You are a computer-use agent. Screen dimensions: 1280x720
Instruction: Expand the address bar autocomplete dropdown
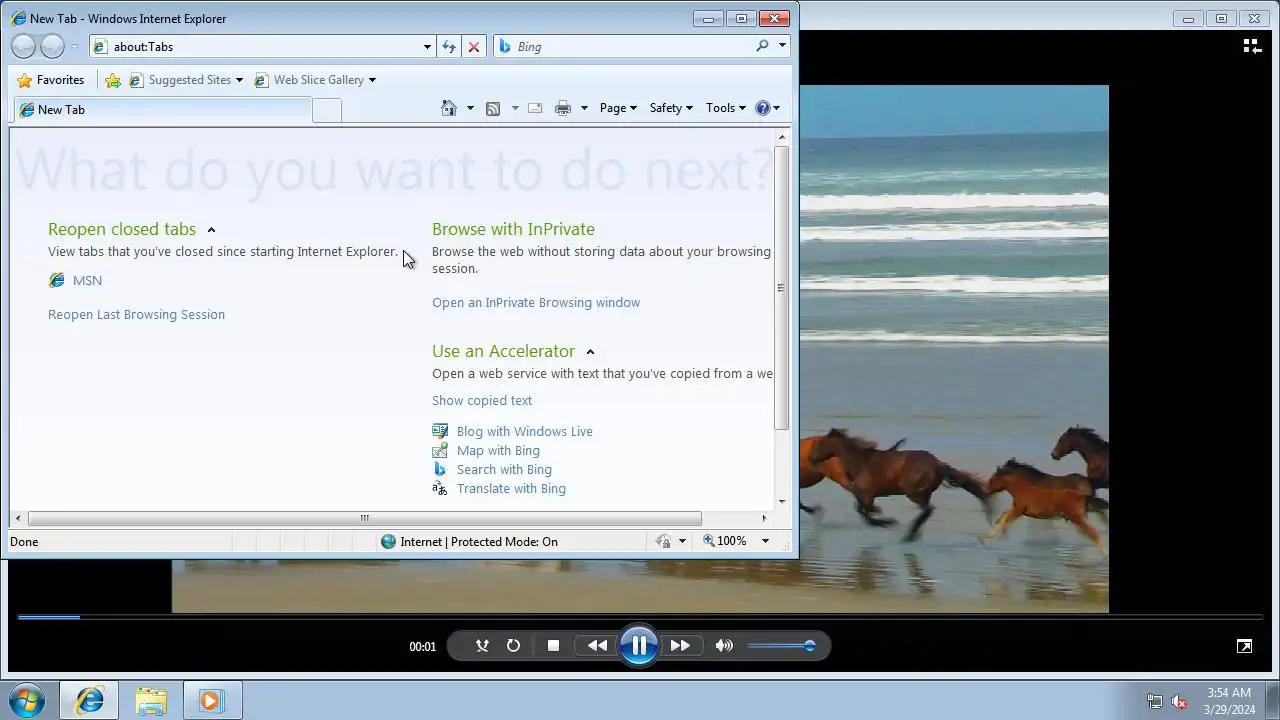pyautogui.click(x=427, y=46)
